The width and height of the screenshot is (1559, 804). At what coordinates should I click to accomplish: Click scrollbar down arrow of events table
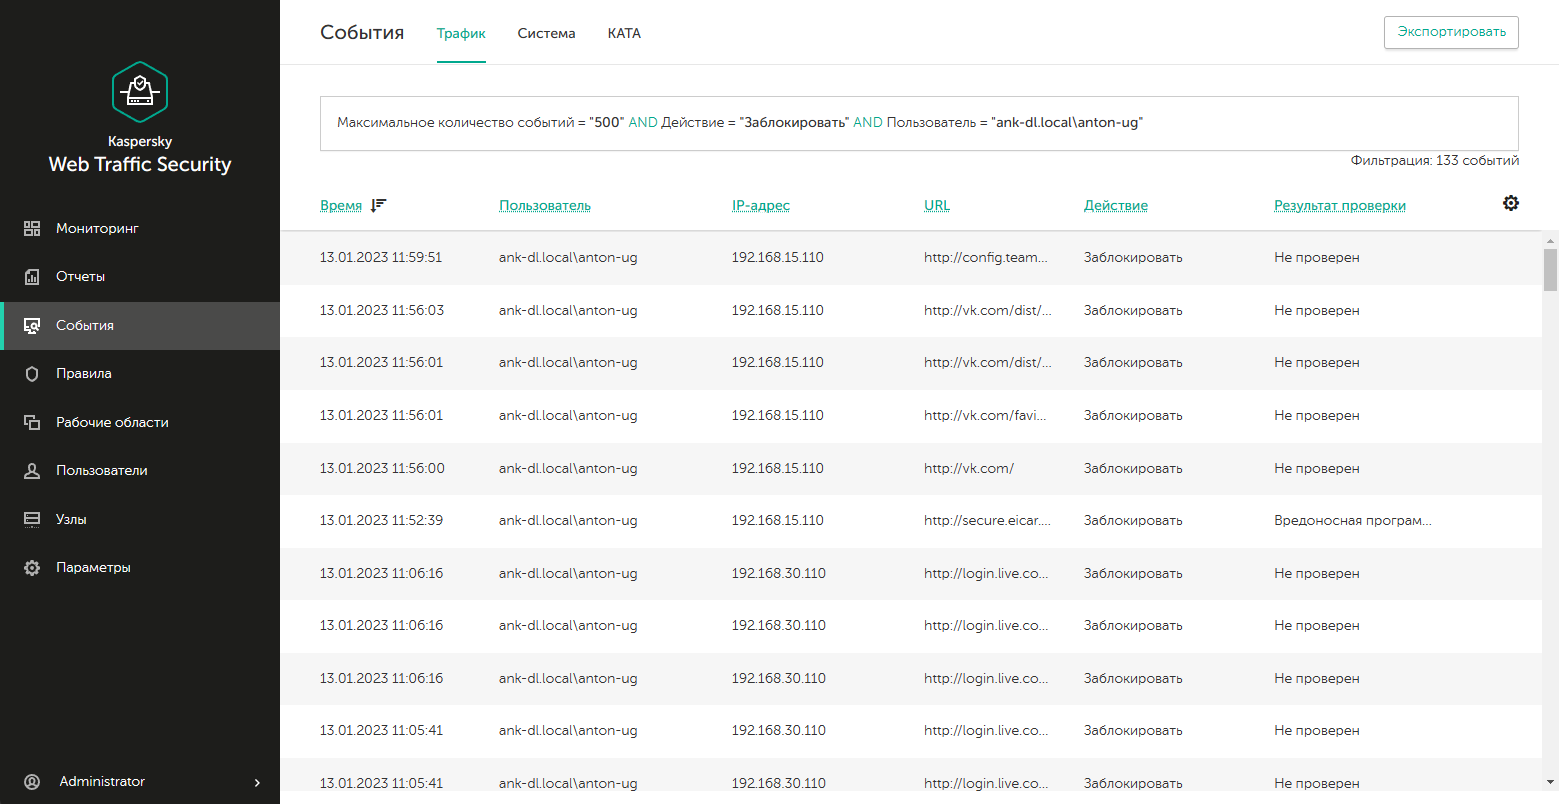[1551, 782]
